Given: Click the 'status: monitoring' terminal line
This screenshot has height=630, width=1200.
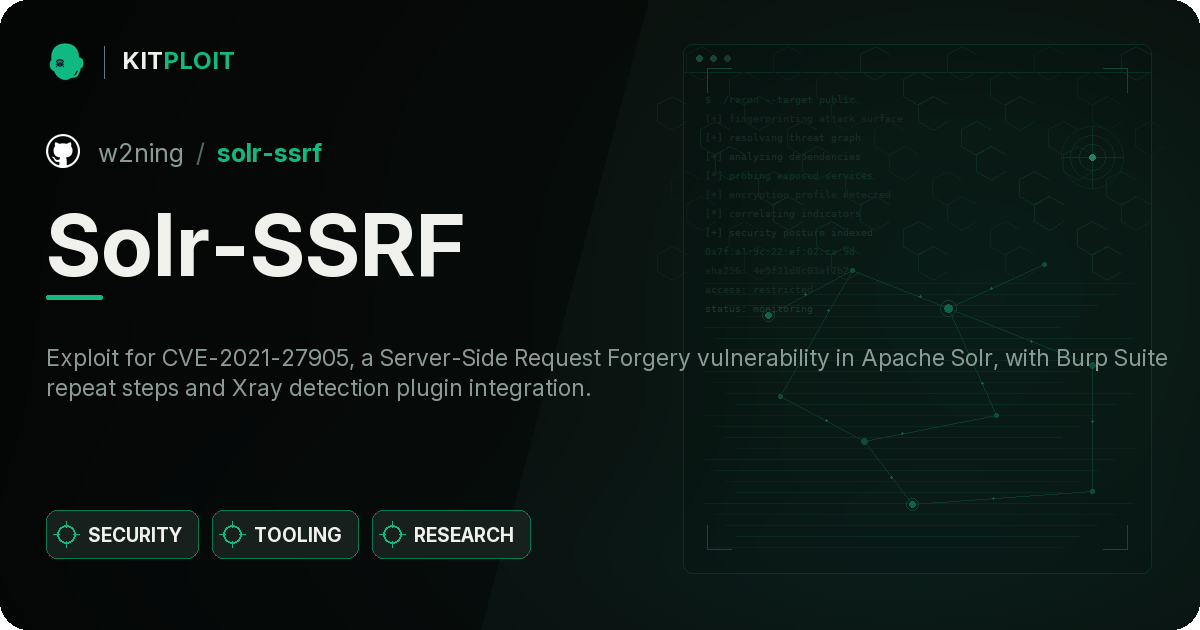Looking at the screenshot, I should coord(759,309).
